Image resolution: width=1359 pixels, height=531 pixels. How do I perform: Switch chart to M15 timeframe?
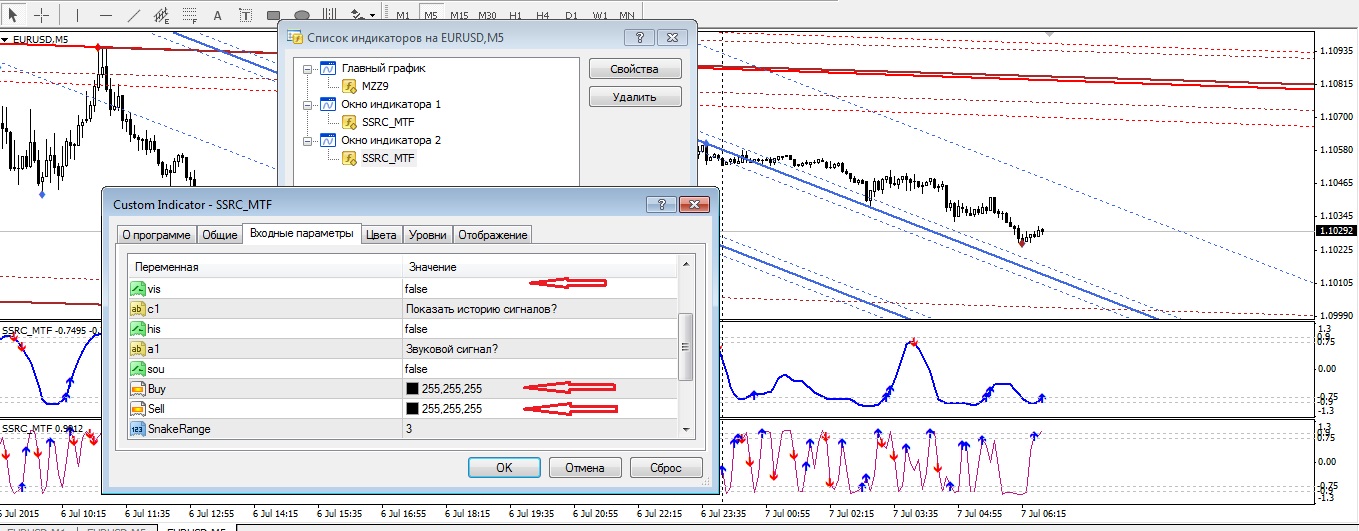[x=459, y=16]
